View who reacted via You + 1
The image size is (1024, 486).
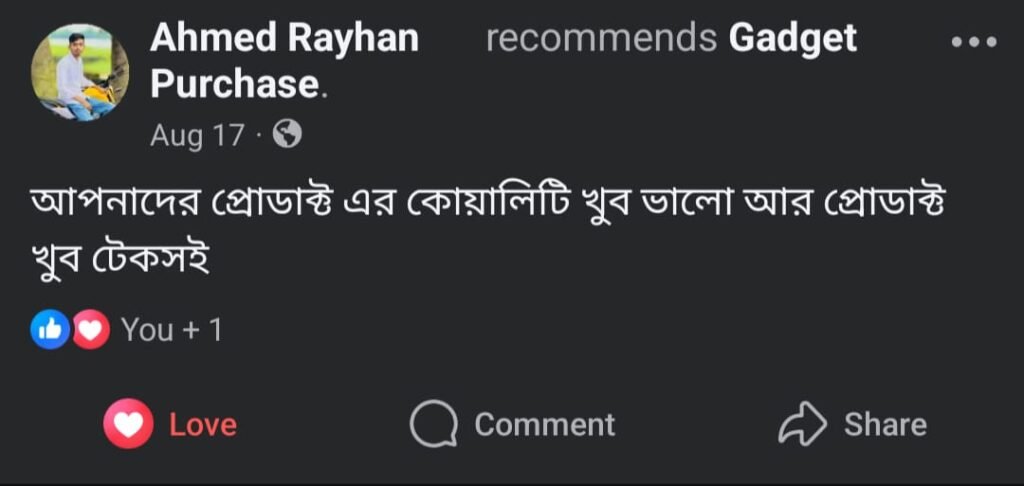pos(171,330)
